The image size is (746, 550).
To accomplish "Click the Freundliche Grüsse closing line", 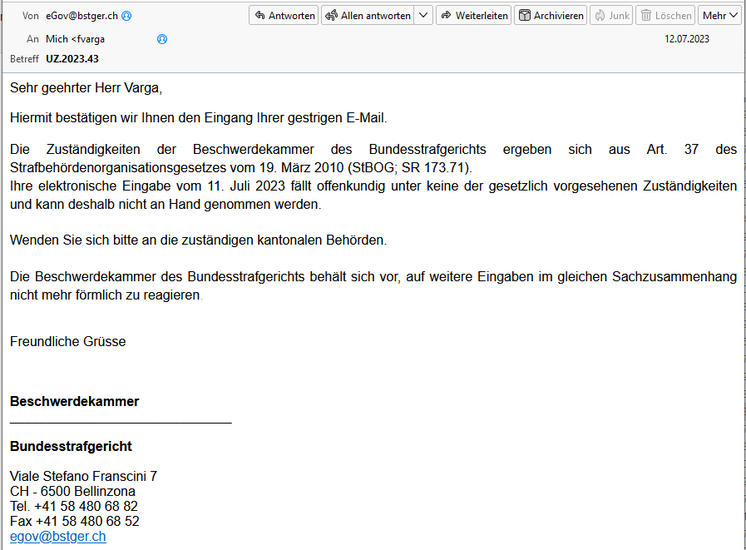I will click(x=68, y=342).
